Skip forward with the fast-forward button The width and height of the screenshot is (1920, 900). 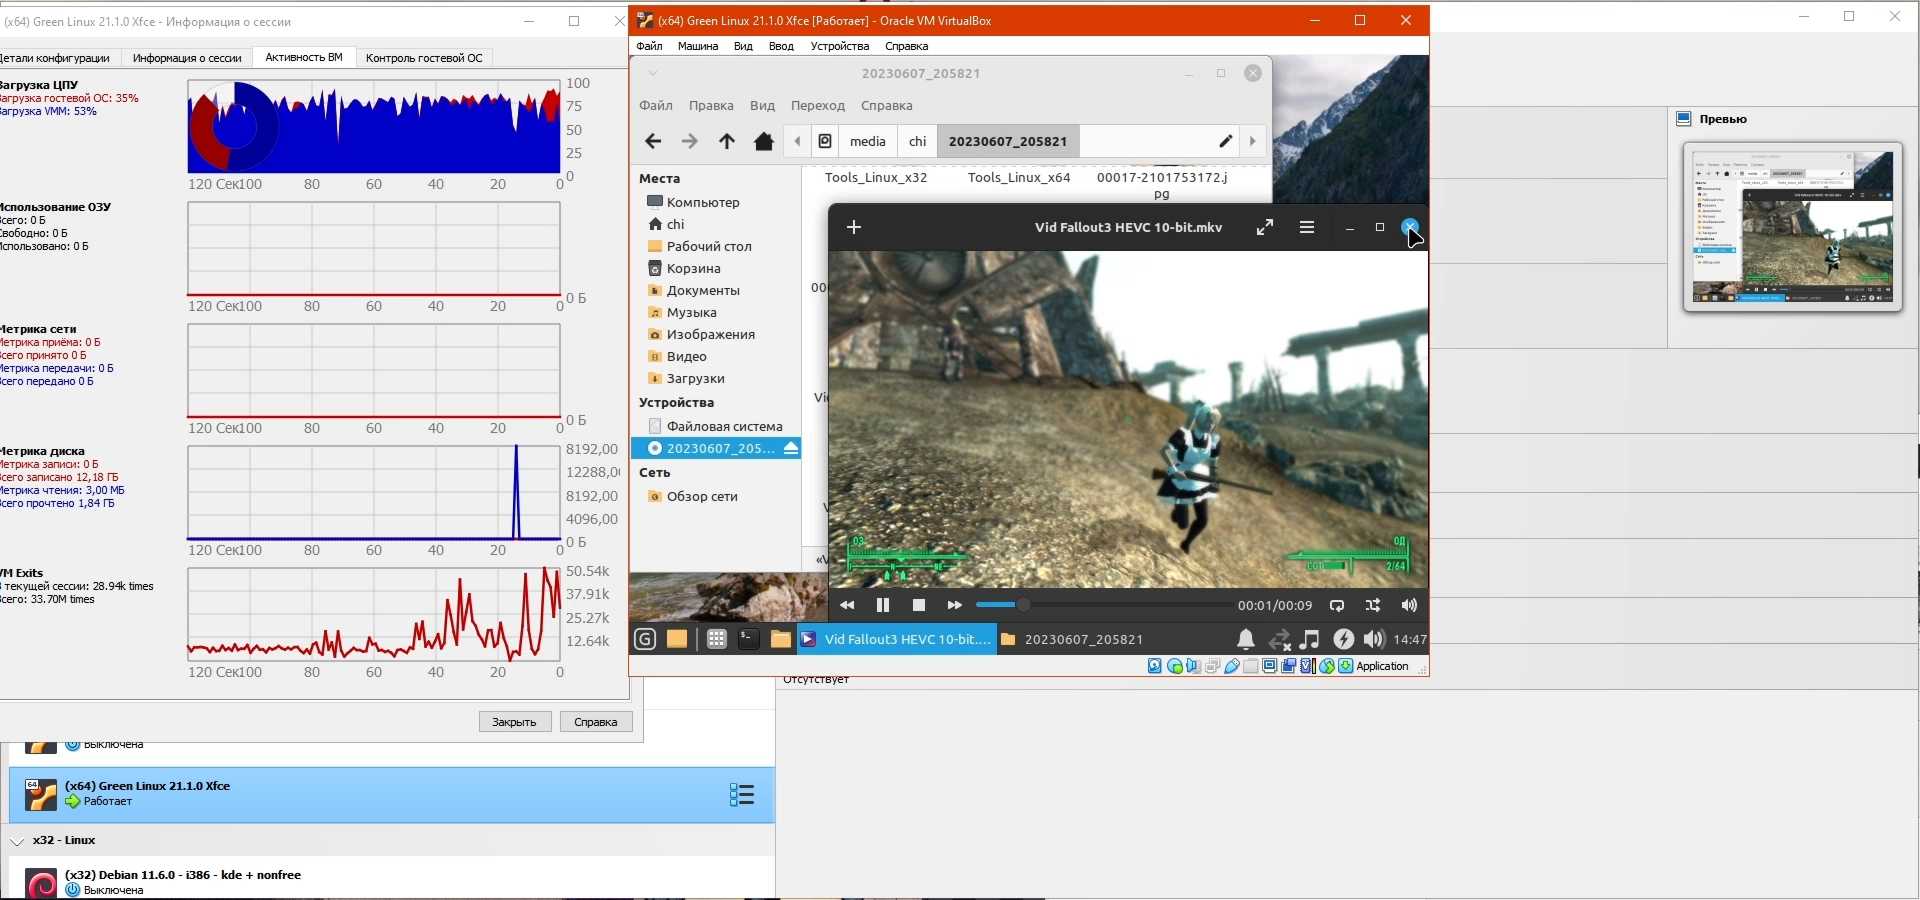pos(954,605)
